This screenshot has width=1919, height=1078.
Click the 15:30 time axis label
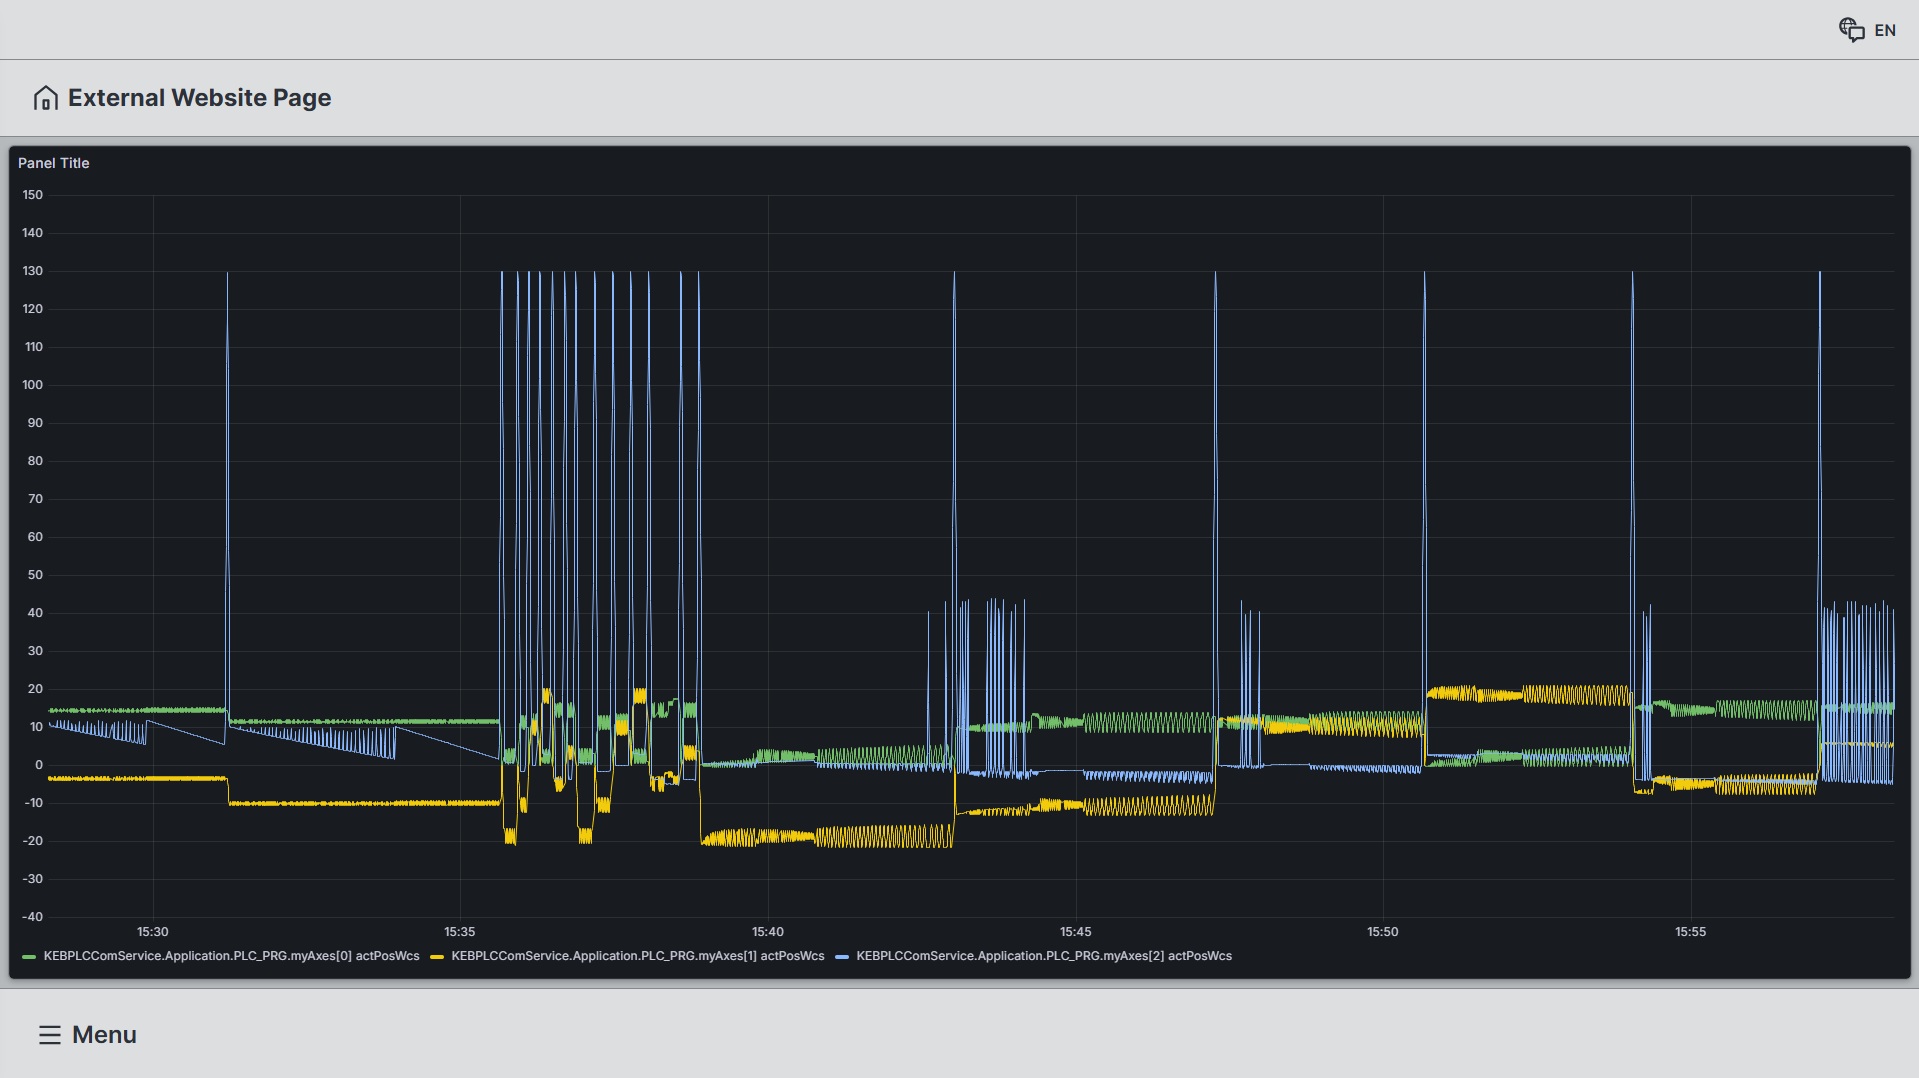pos(153,932)
